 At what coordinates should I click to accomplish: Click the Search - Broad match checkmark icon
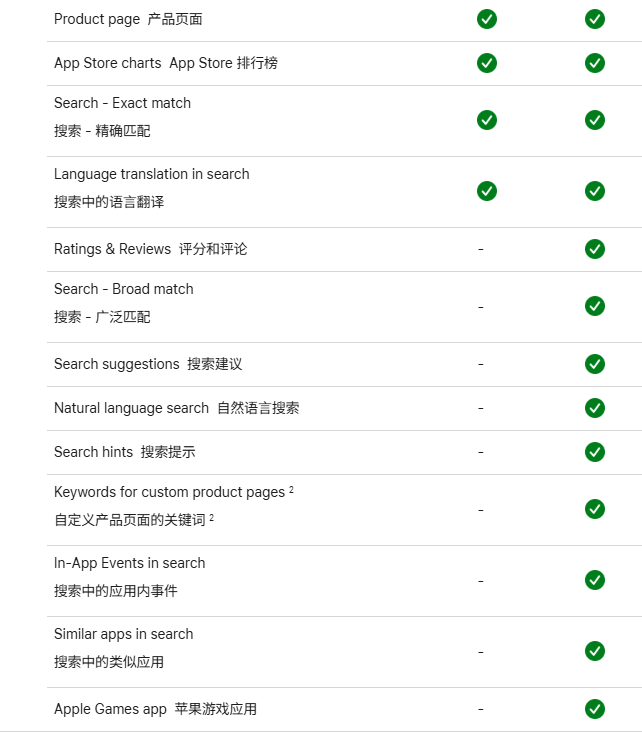point(595,306)
